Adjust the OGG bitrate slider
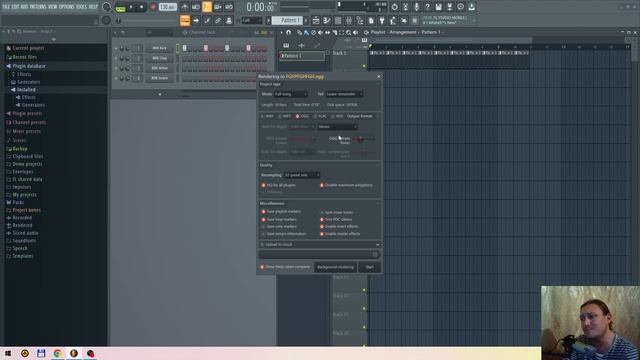This screenshot has width=640, height=360. 363,140
